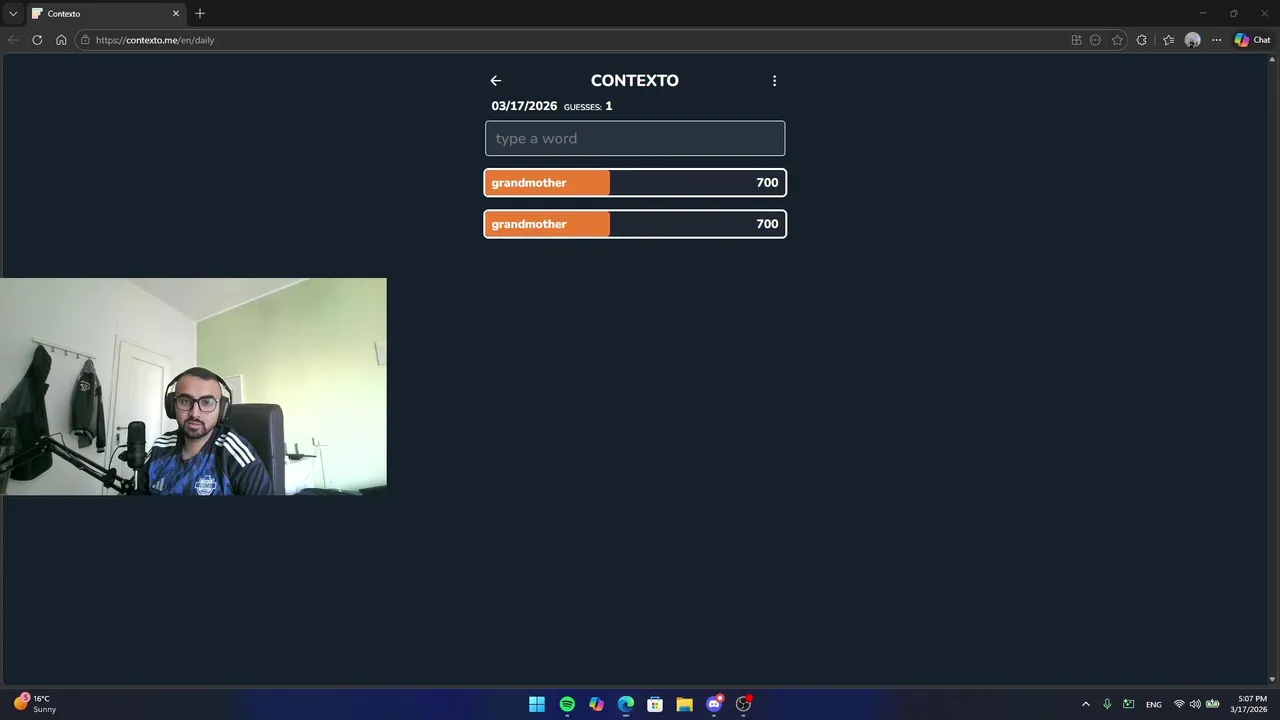Open browser extensions puzzle icon
The image size is (1280, 720).
pos(1142,40)
